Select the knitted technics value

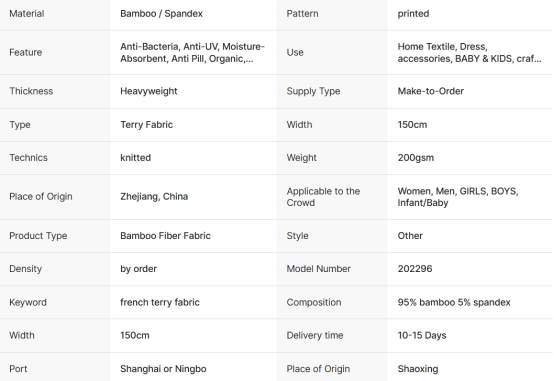[135, 158]
